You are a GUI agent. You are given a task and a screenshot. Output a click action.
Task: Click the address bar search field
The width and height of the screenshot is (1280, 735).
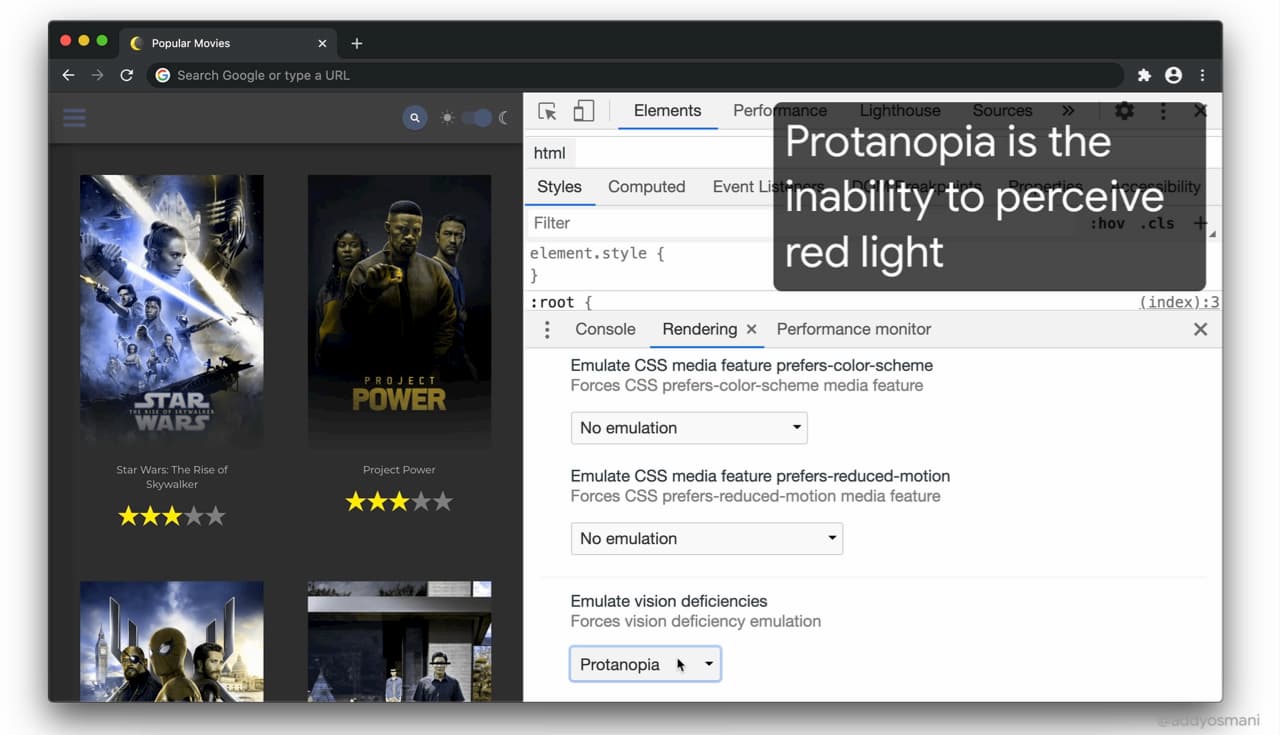pyautogui.click(x=635, y=75)
